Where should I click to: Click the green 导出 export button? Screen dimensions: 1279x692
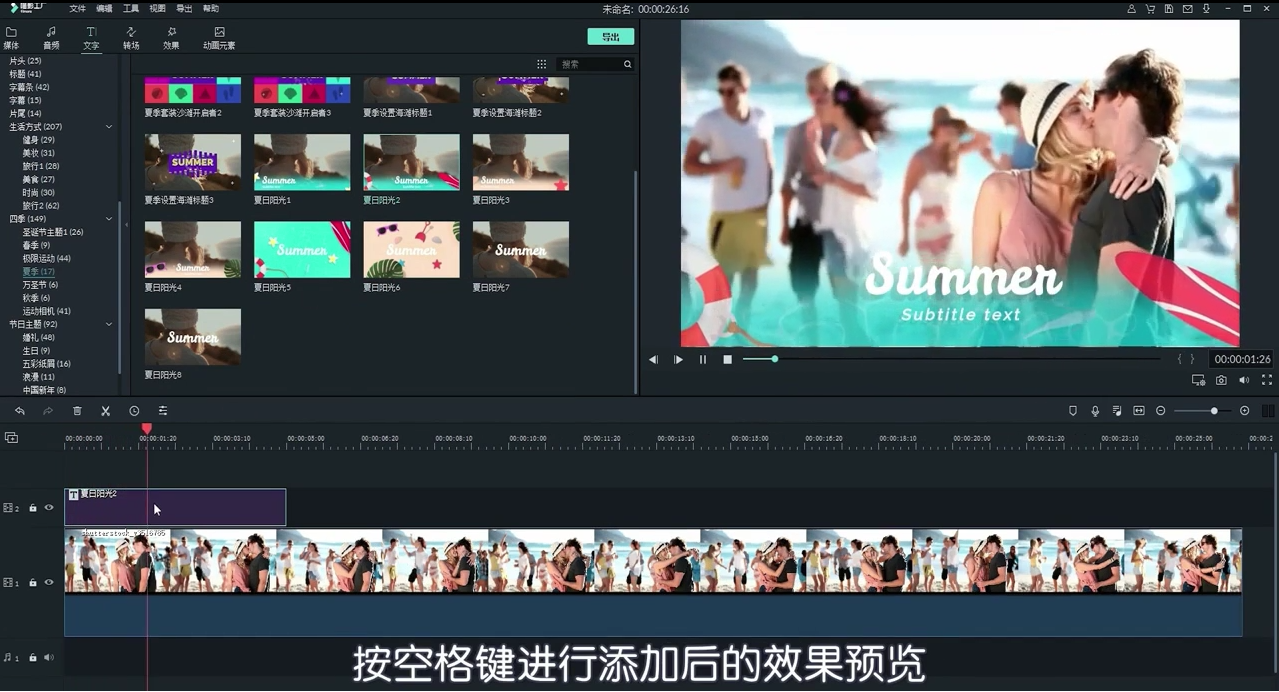(610, 36)
